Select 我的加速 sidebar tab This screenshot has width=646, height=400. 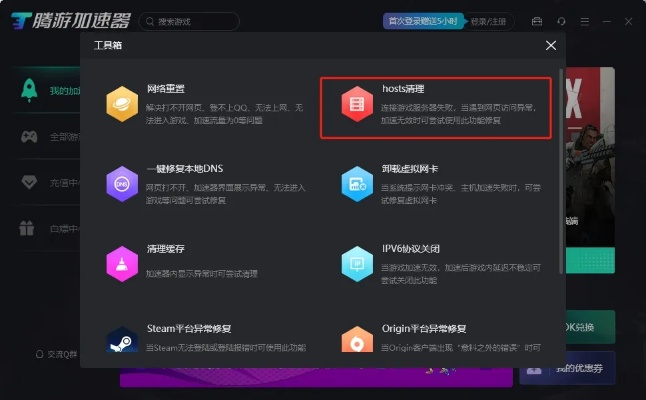pos(47,90)
